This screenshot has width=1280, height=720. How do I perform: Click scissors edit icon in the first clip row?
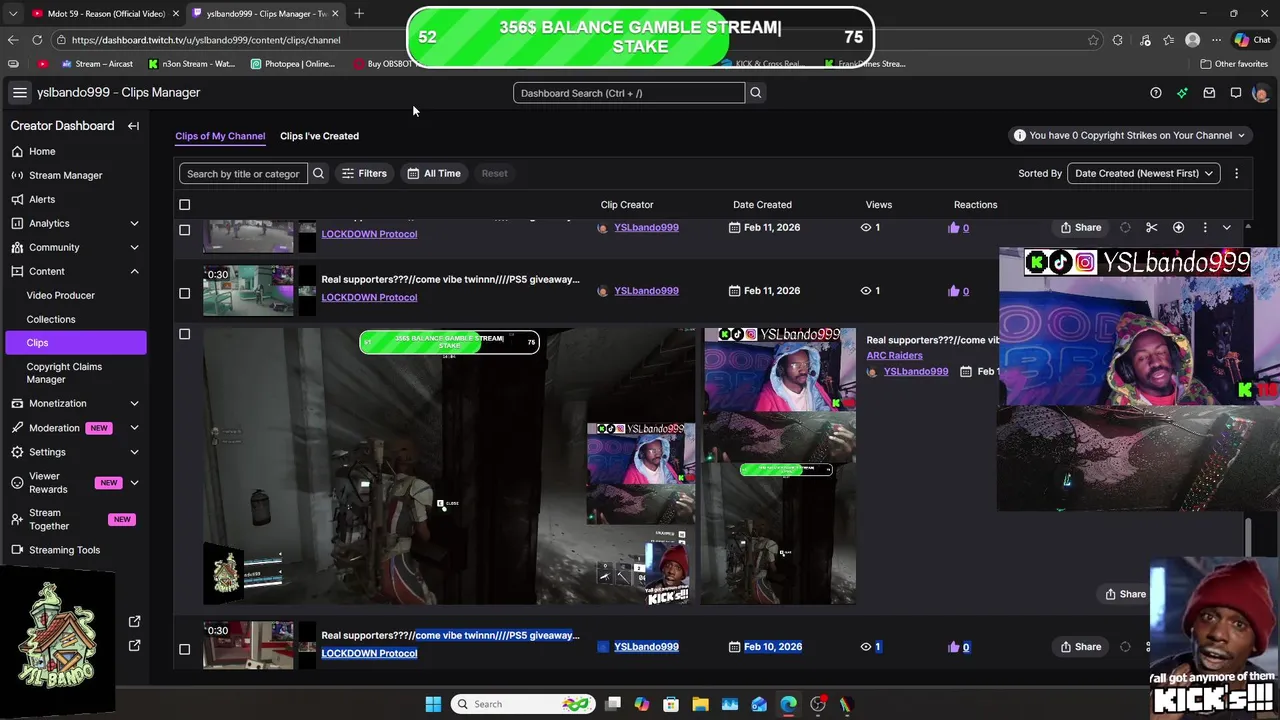(x=1152, y=228)
